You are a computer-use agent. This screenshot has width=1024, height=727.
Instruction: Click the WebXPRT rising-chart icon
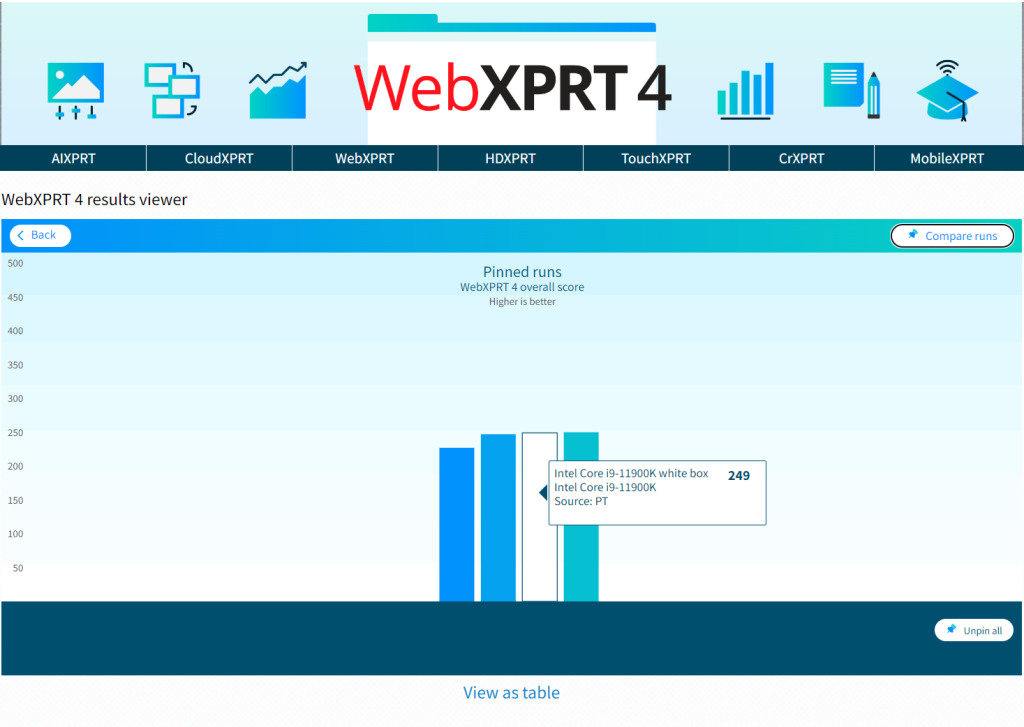click(x=278, y=91)
